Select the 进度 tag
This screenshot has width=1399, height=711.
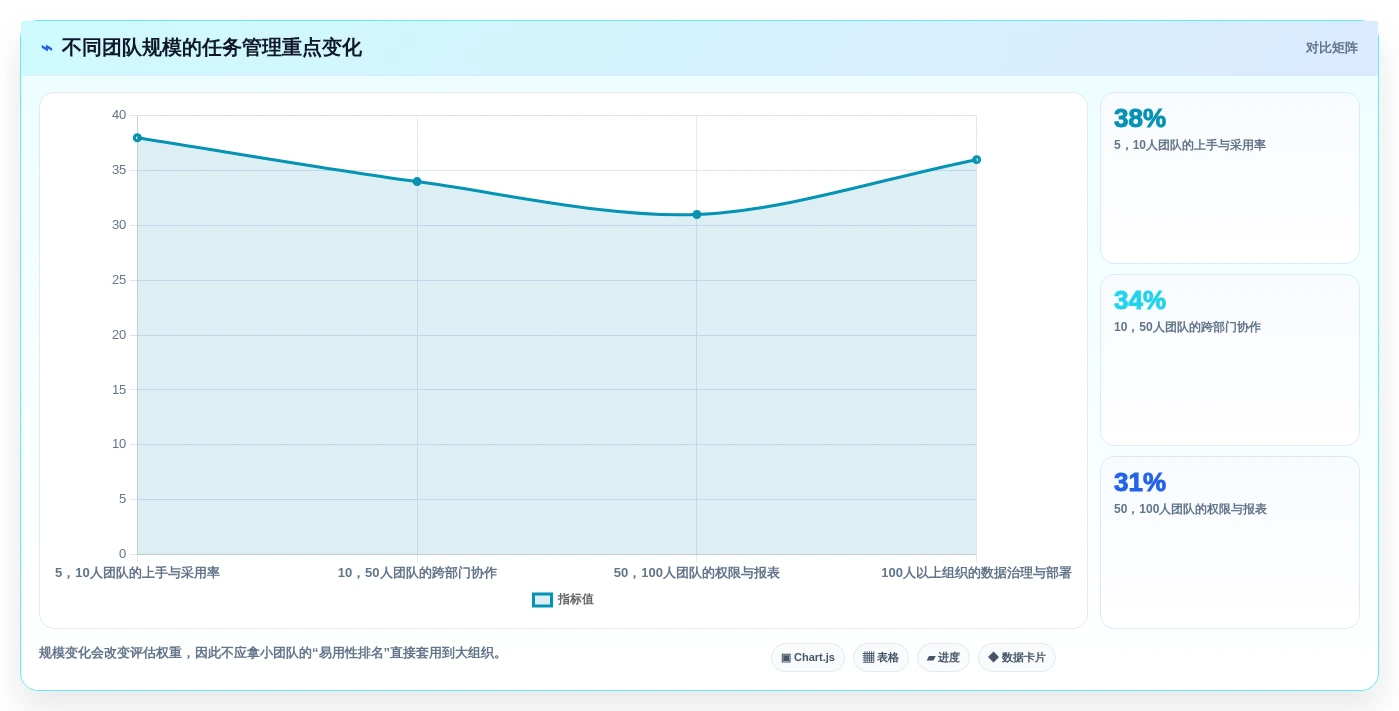(943, 658)
